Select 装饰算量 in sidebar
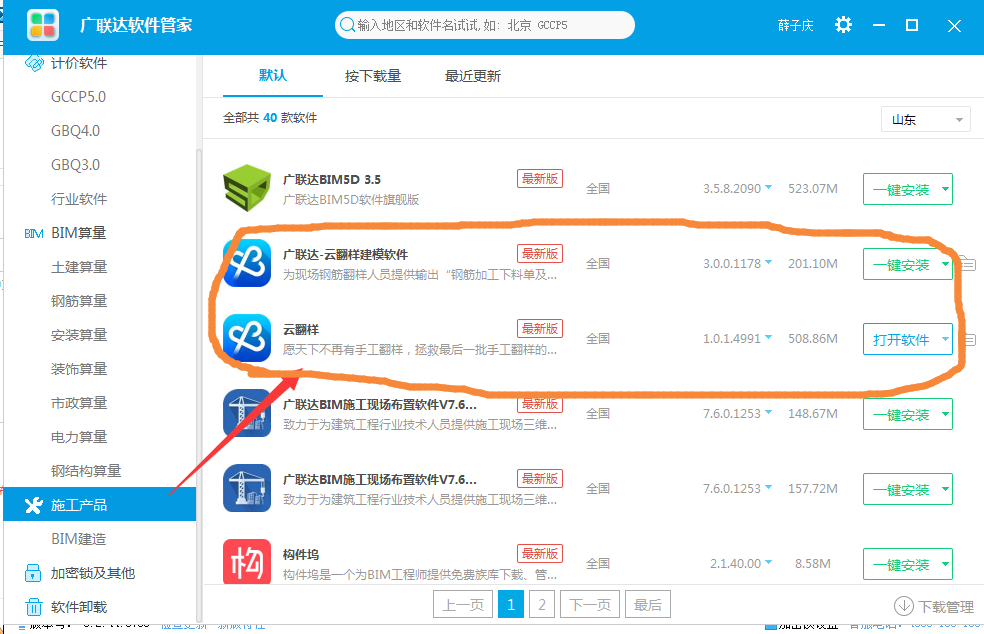Image resolution: width=984 pixels, height=634 pixels. click(x=79, y=368)
